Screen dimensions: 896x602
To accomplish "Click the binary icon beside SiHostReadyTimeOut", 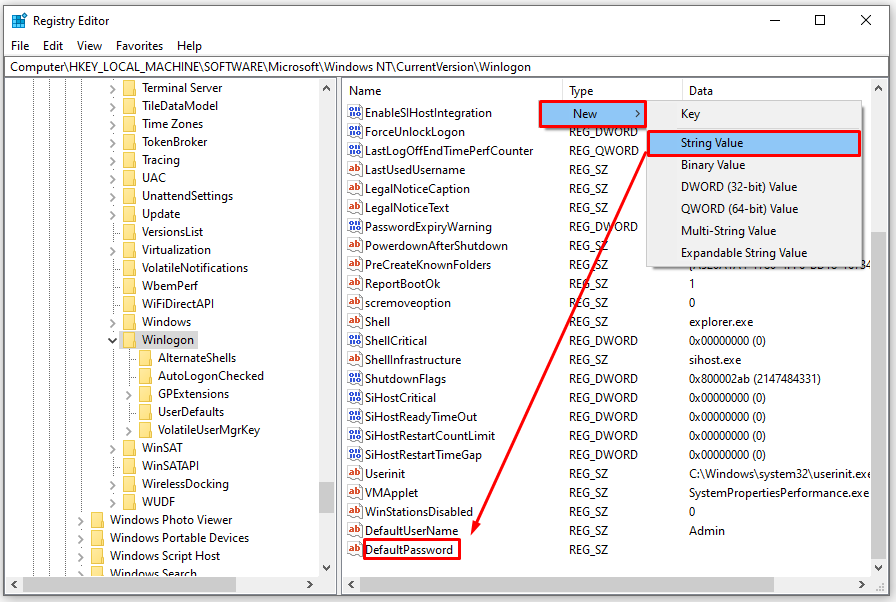I will point(354,416).
